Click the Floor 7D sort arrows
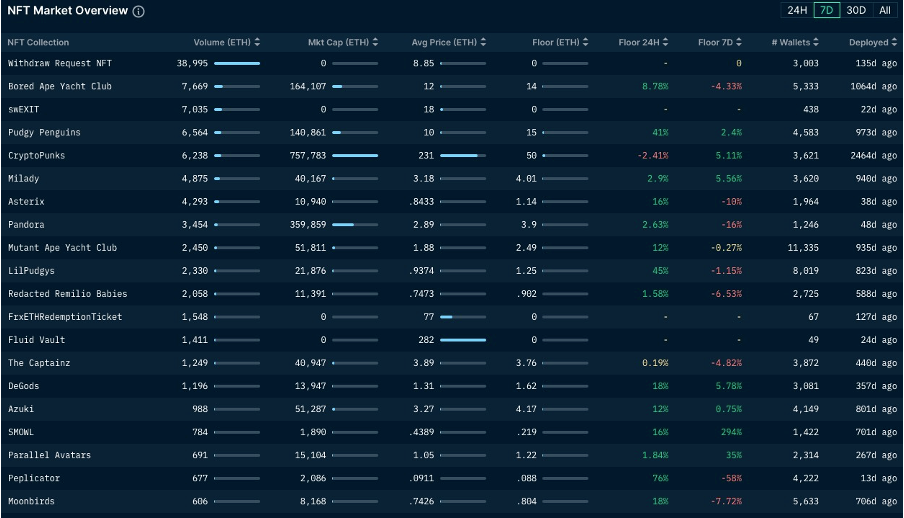This screenshot has height=518, width=904. click(x=740, y=42)
